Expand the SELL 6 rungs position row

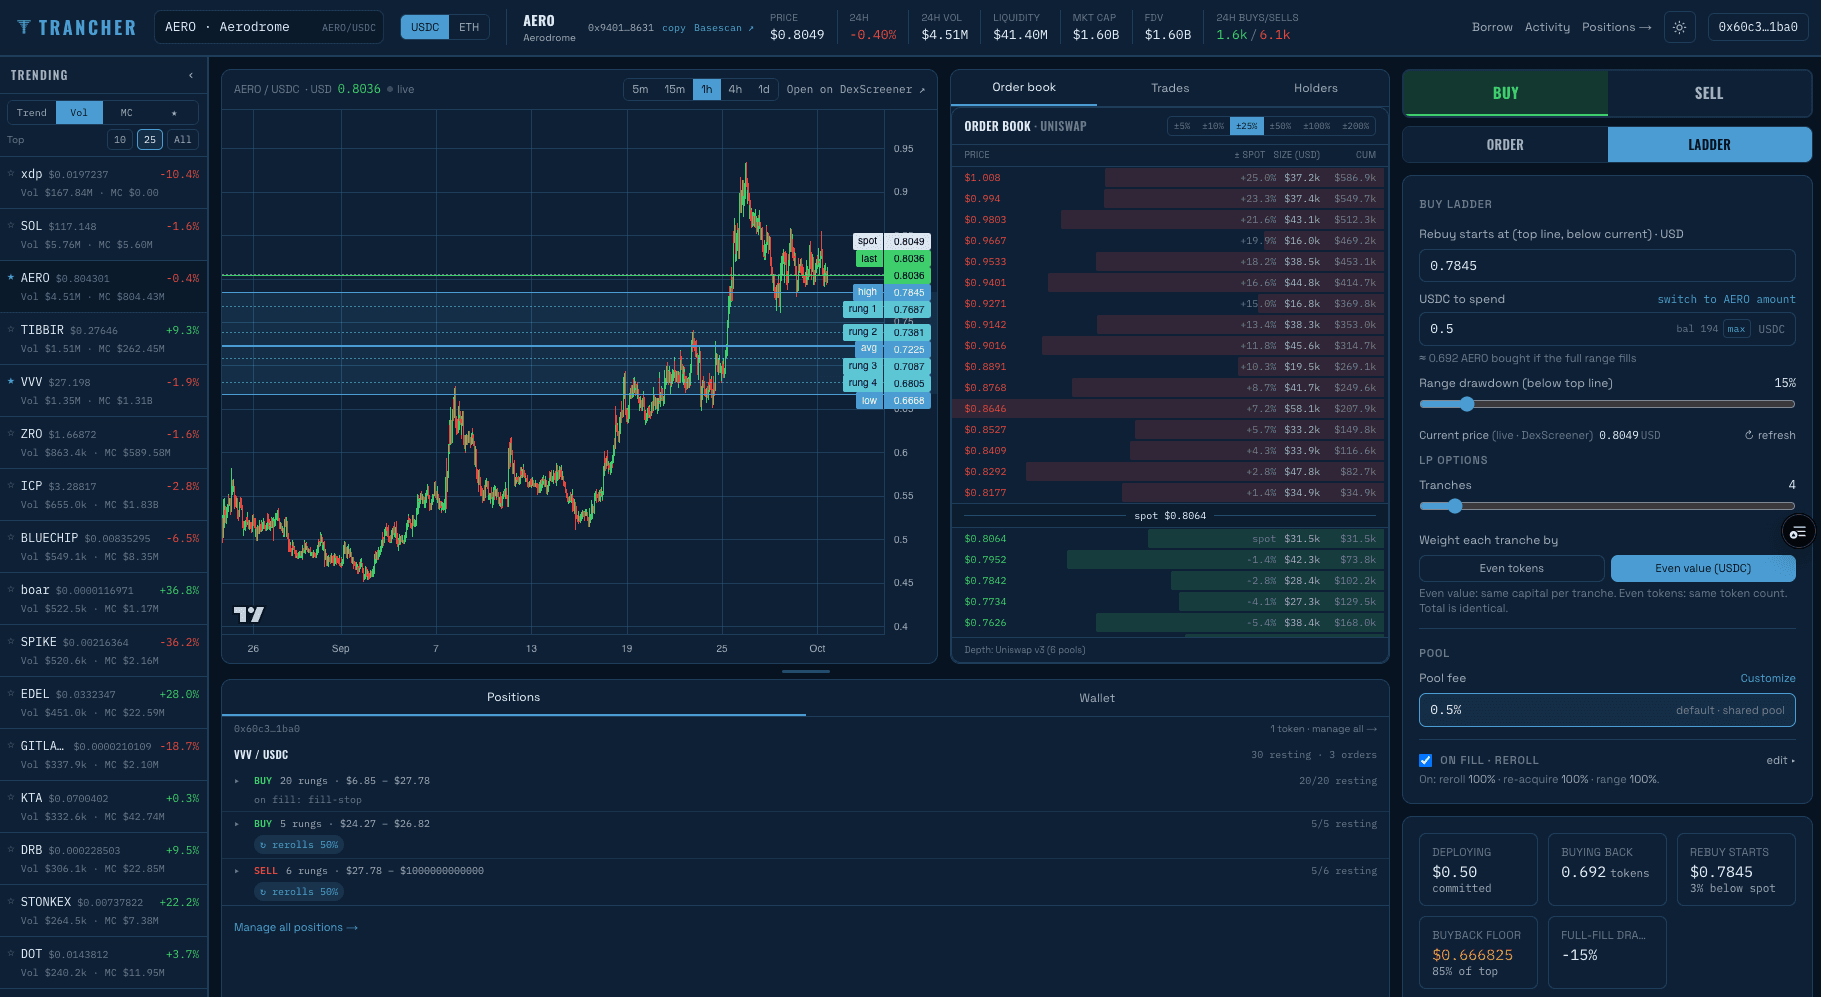[x=237, y=871]
